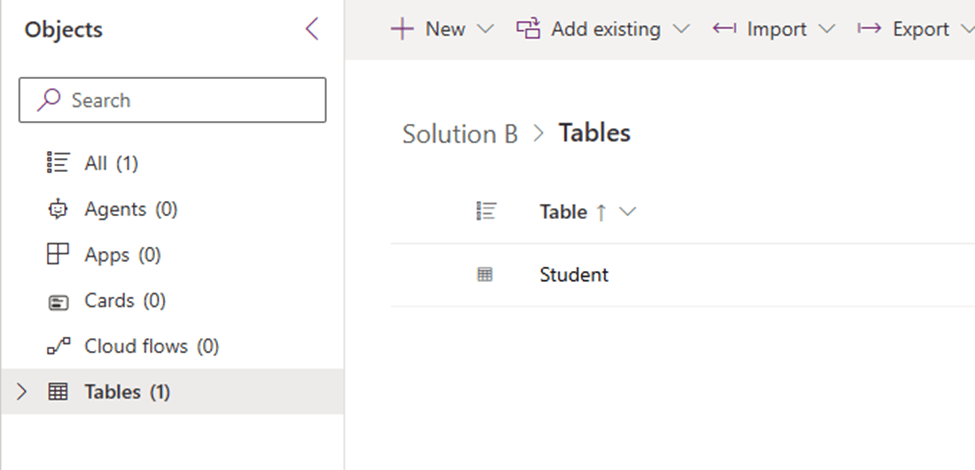The width and height of the screenshot is (975, 470).
Task: Open the New dropdown menu
Action: [x=486, y=29]
